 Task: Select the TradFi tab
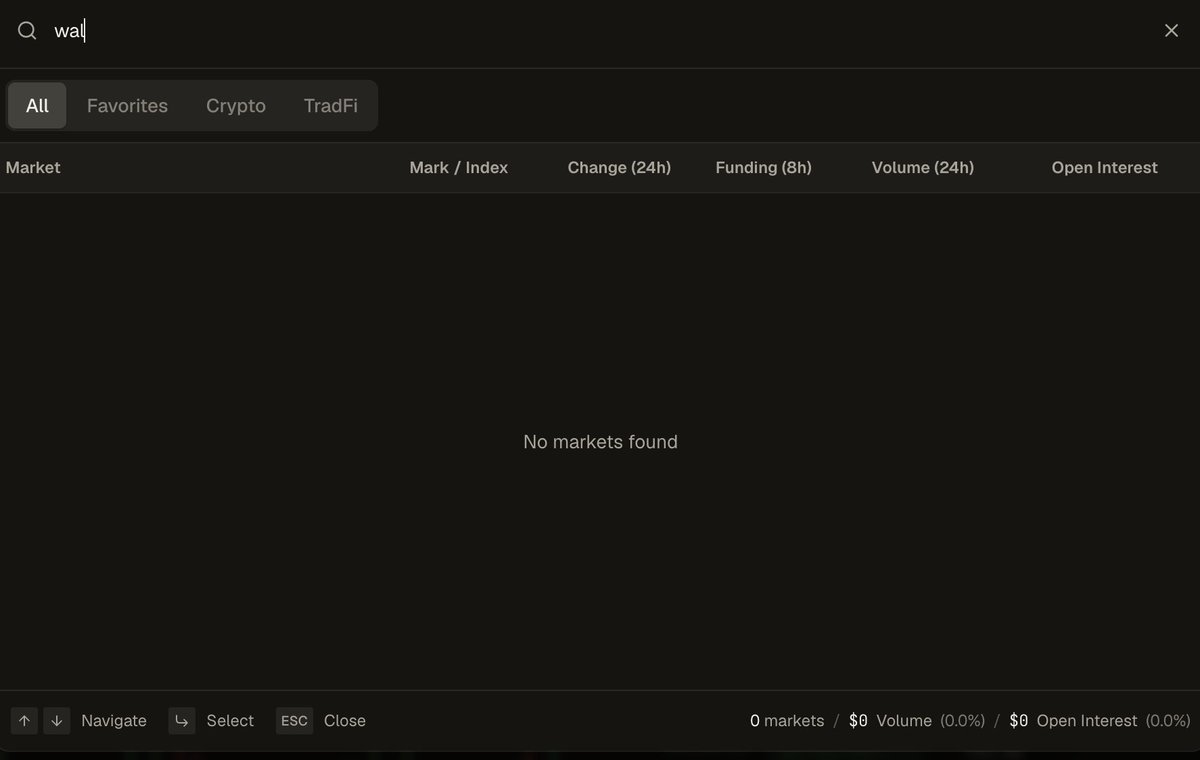331,106
